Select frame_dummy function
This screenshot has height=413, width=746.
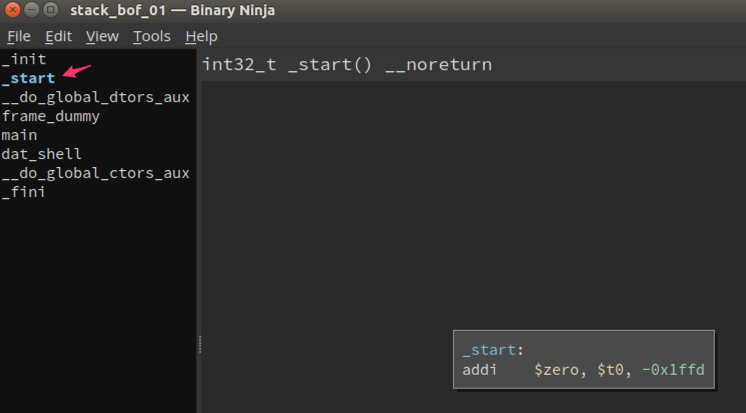50,116
